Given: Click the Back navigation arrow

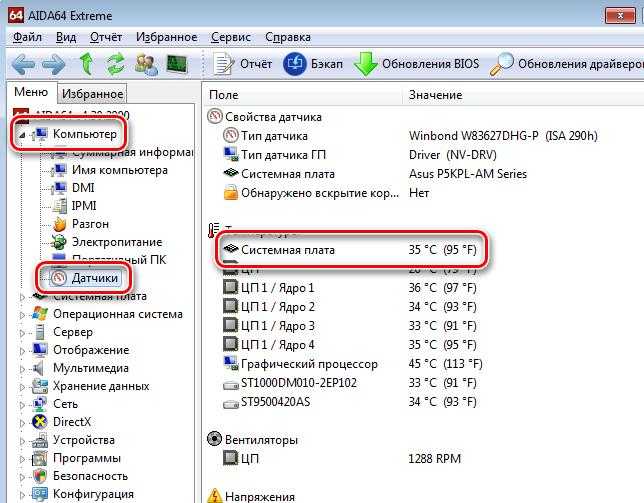Looking at the screenshot, I should pos(23,64).
